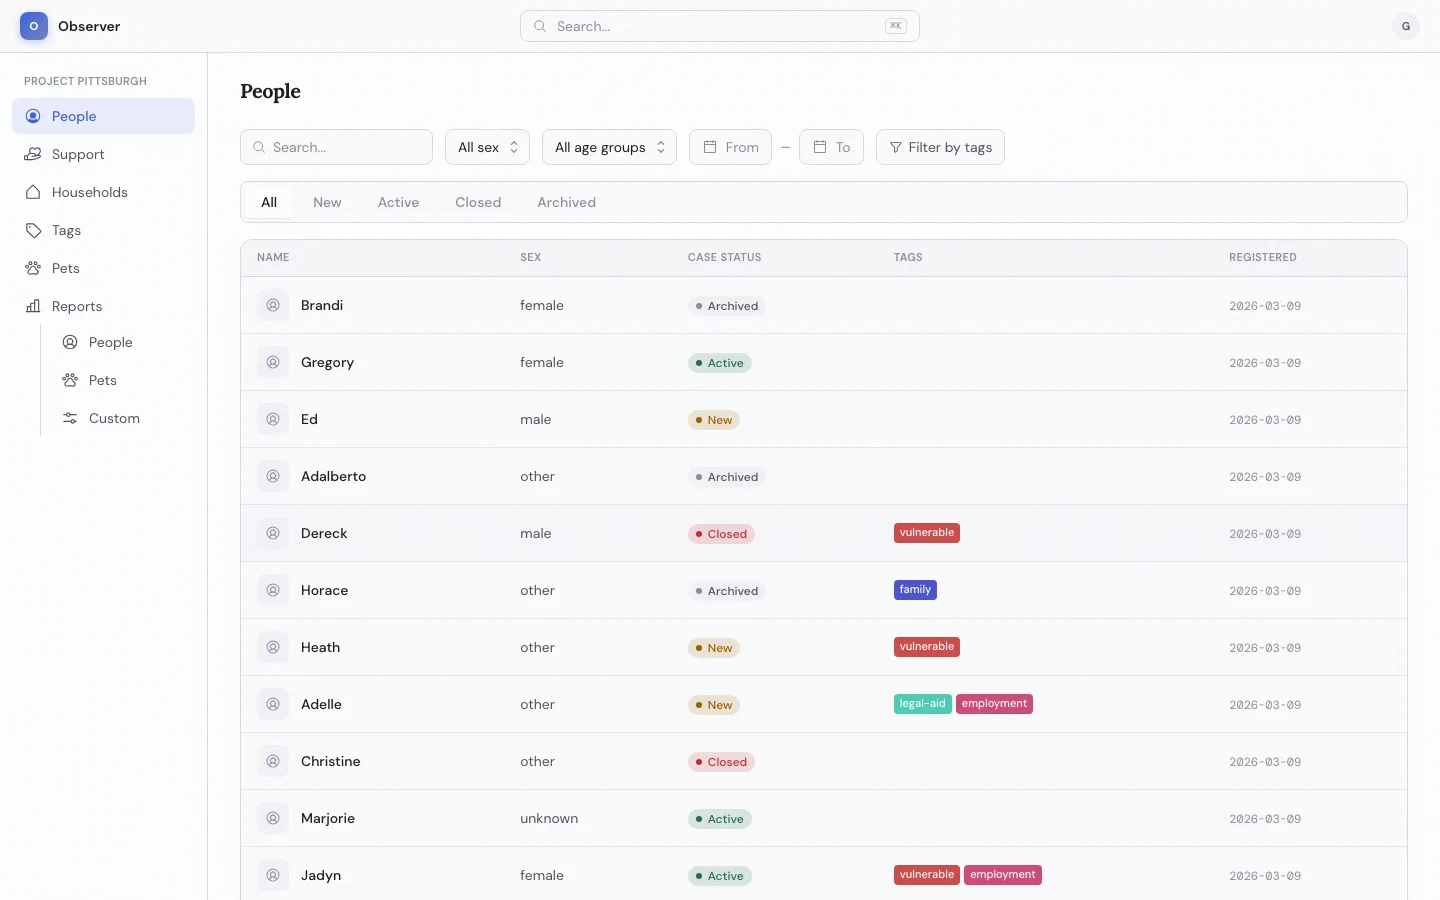Click the CASE STATUS column header

[725, 257]
